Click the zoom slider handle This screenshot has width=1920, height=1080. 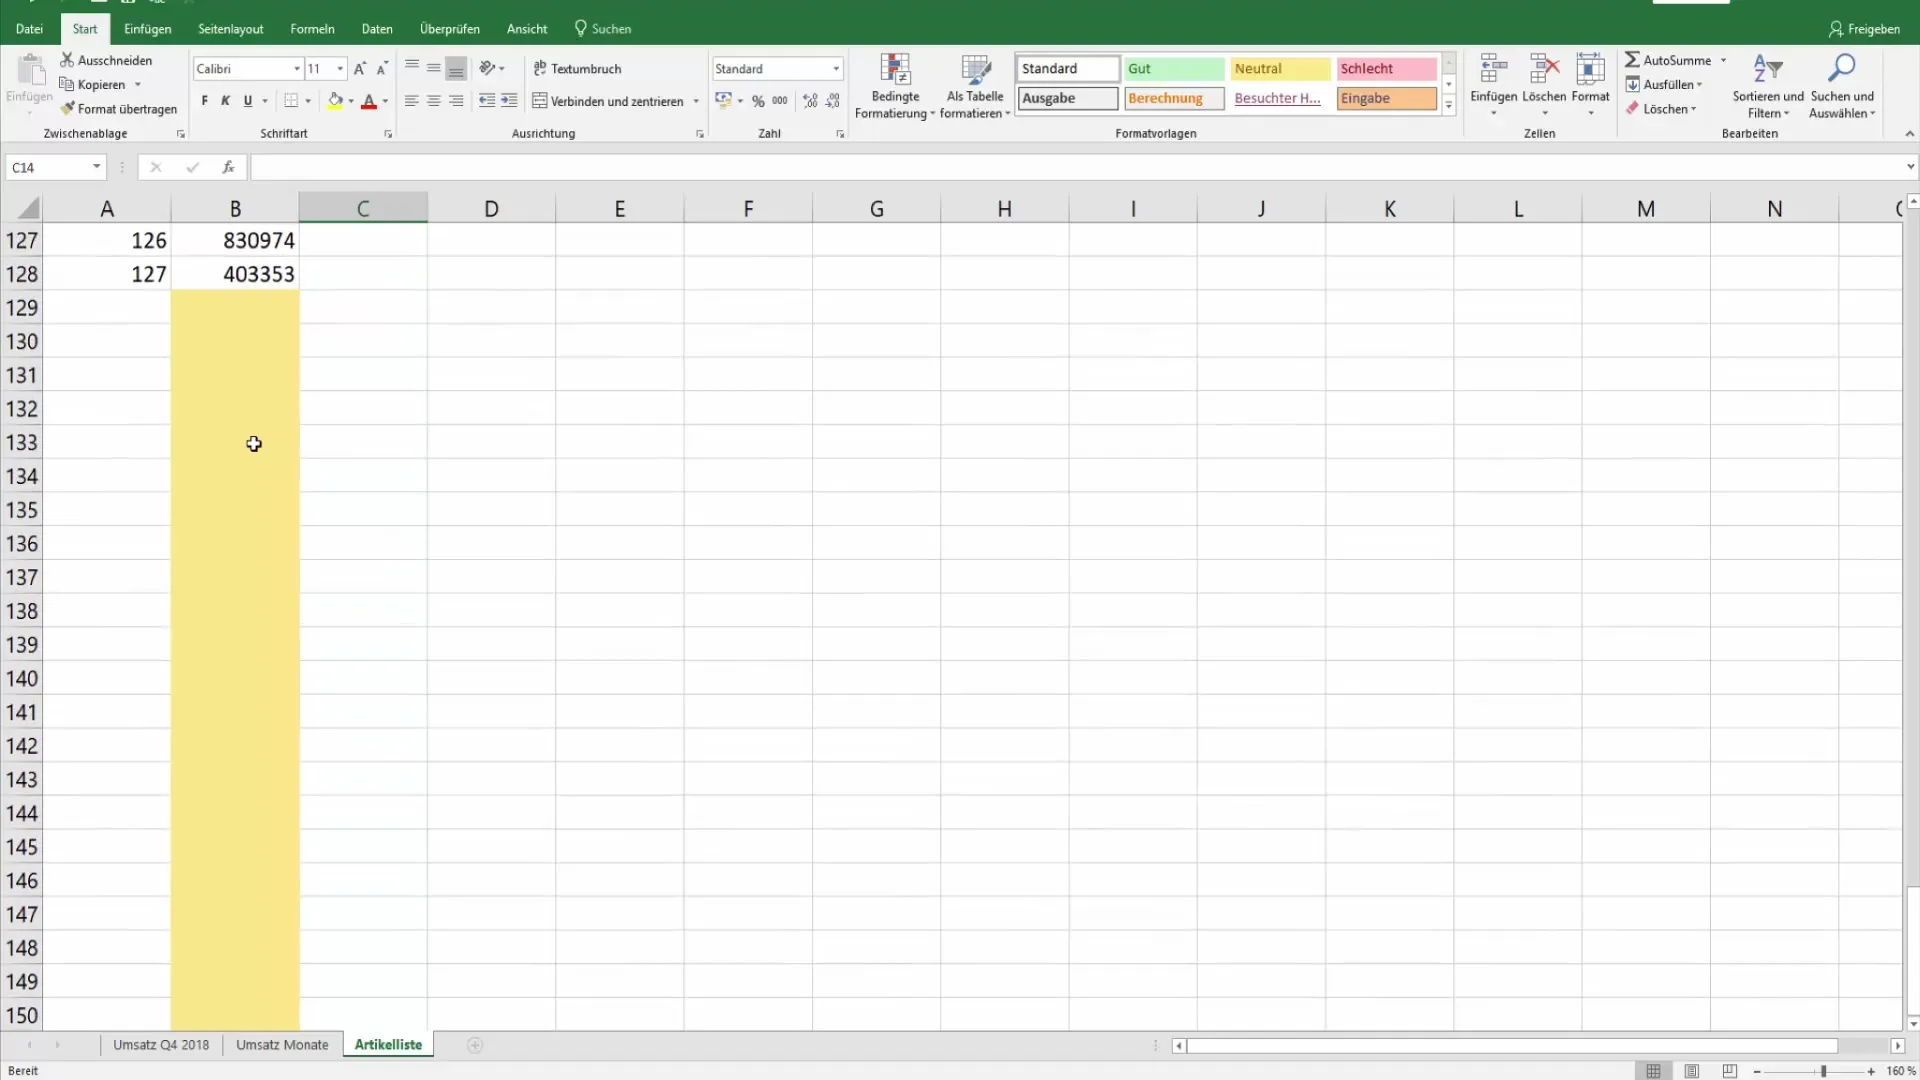[x=1823, y=1071]
